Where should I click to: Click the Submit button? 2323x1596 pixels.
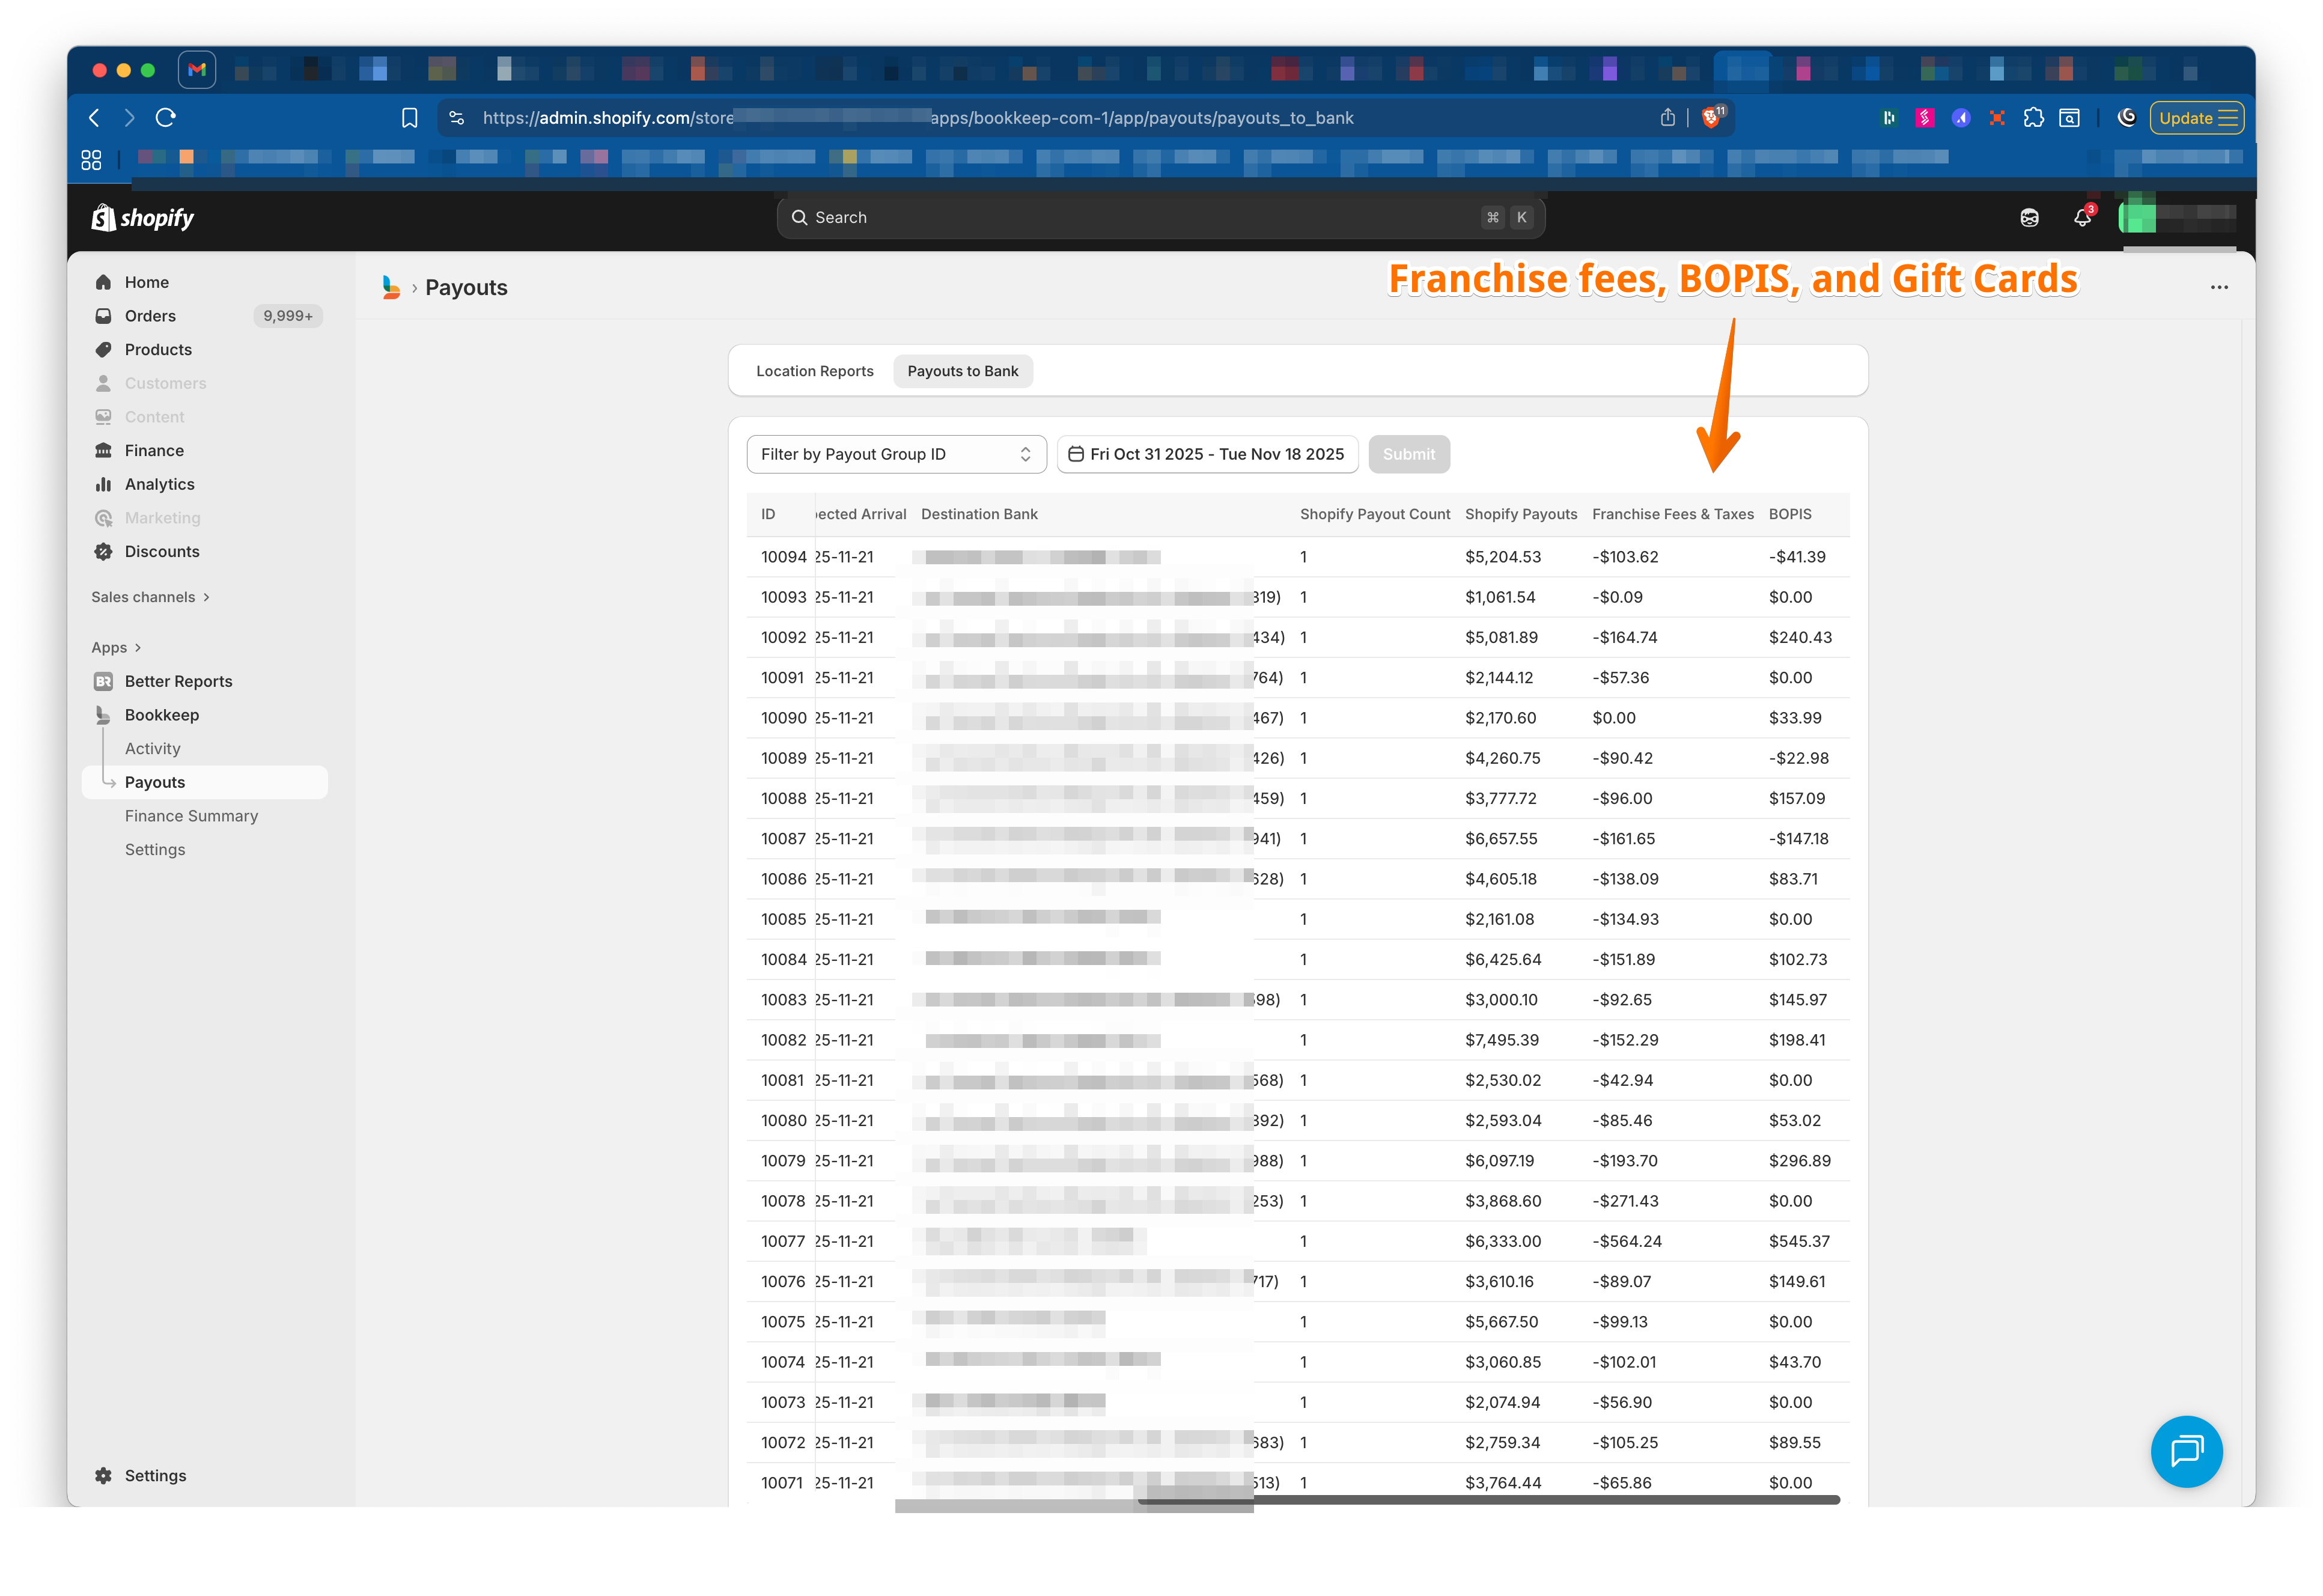click(1408, 454)
